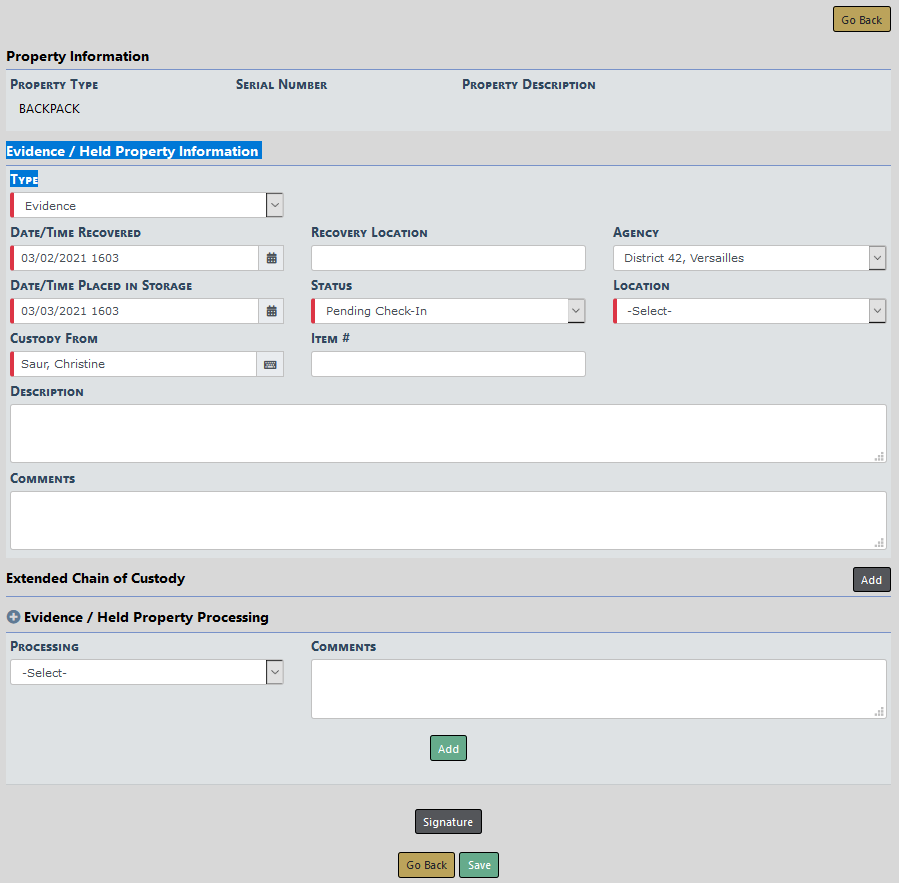Screen dimensions: 899x883
Task: Click the top Go Back button
Action: [861, 20]
